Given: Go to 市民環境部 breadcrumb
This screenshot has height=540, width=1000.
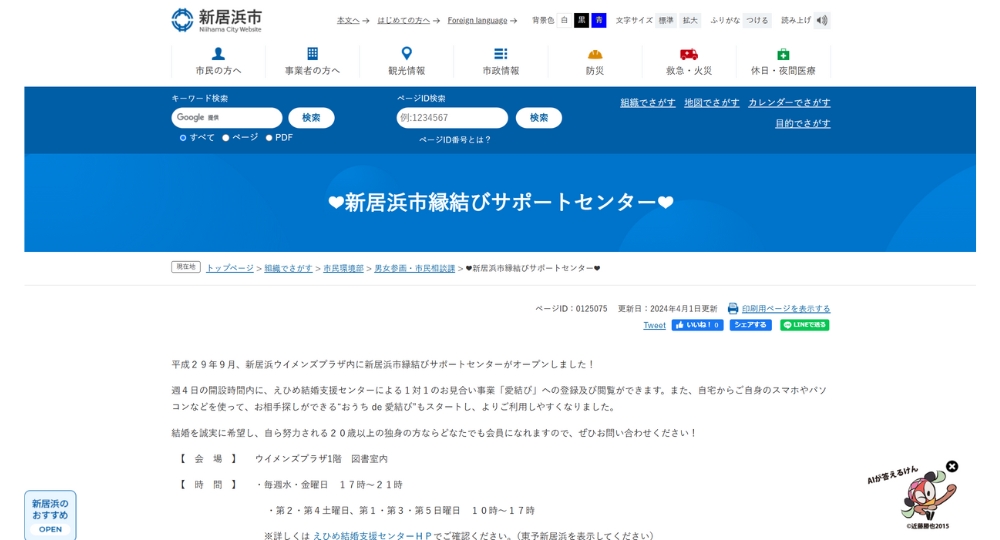Looking at the screenshot, I should coord(343,268).
